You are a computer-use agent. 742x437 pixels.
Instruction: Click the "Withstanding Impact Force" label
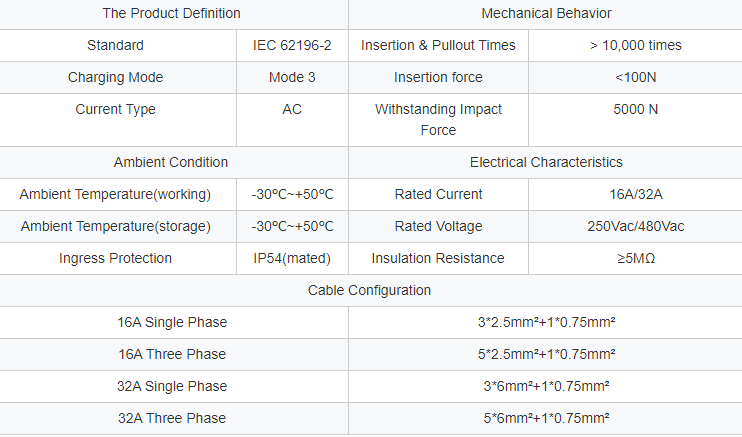[438, 119]
